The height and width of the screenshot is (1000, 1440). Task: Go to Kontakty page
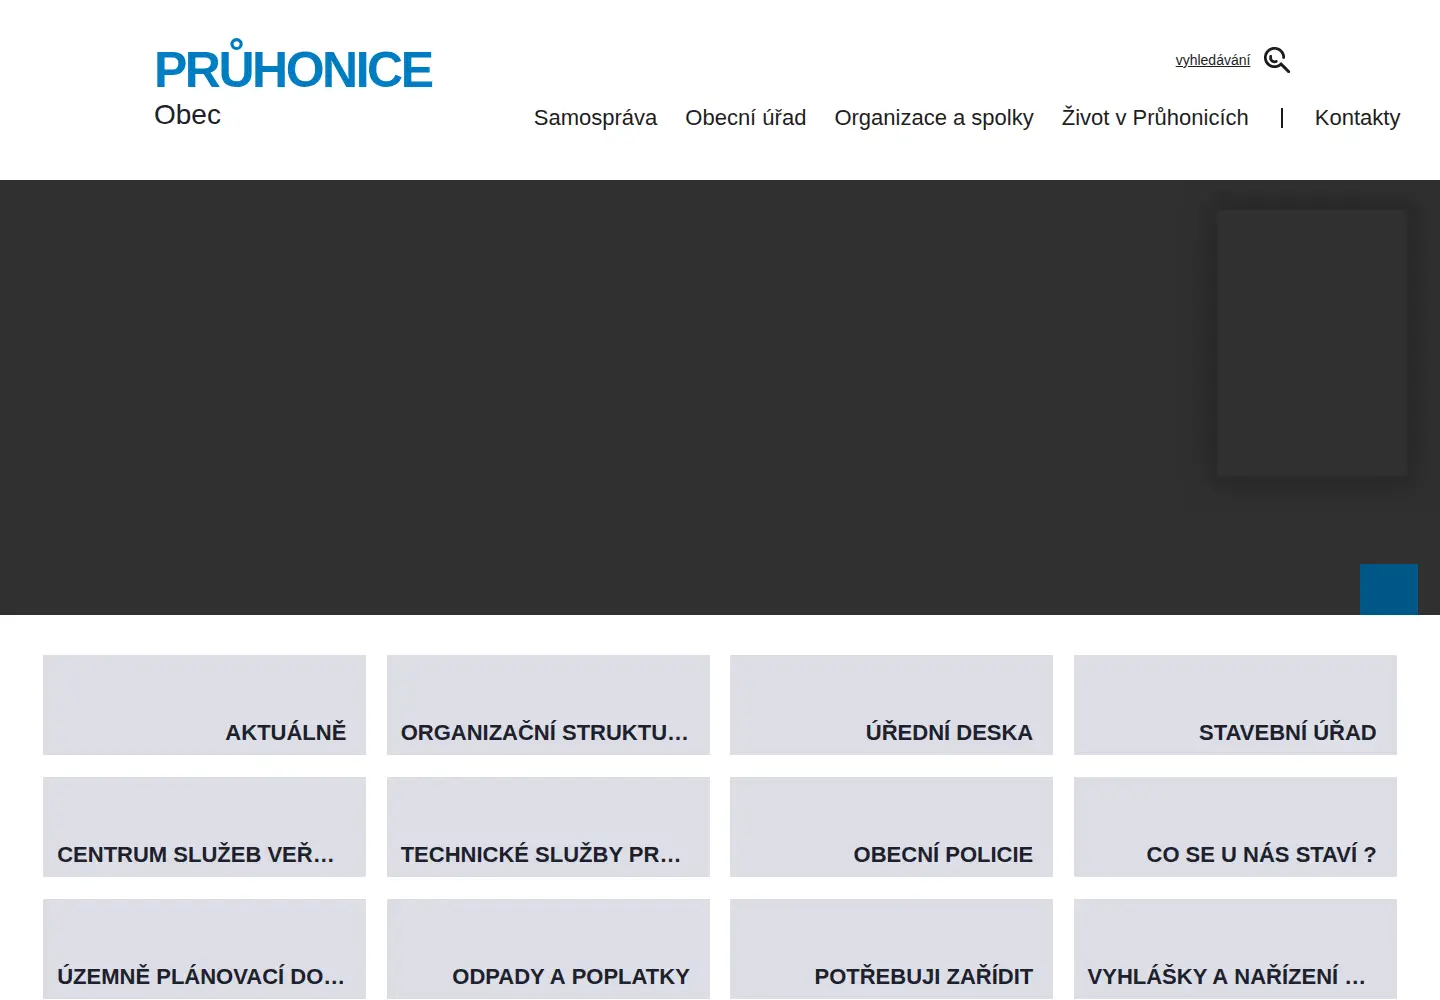tap(1357, 118)
